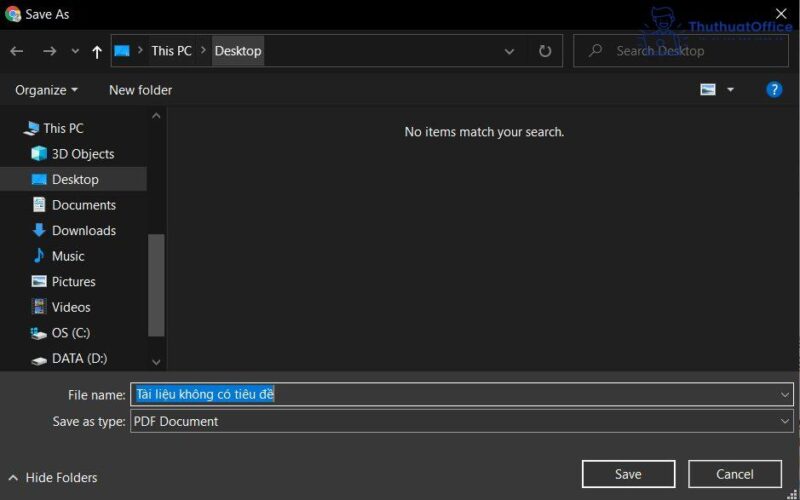800x500 pixels.
Task: Click the blue computer icon in address bar
Action: click(122, 51)
